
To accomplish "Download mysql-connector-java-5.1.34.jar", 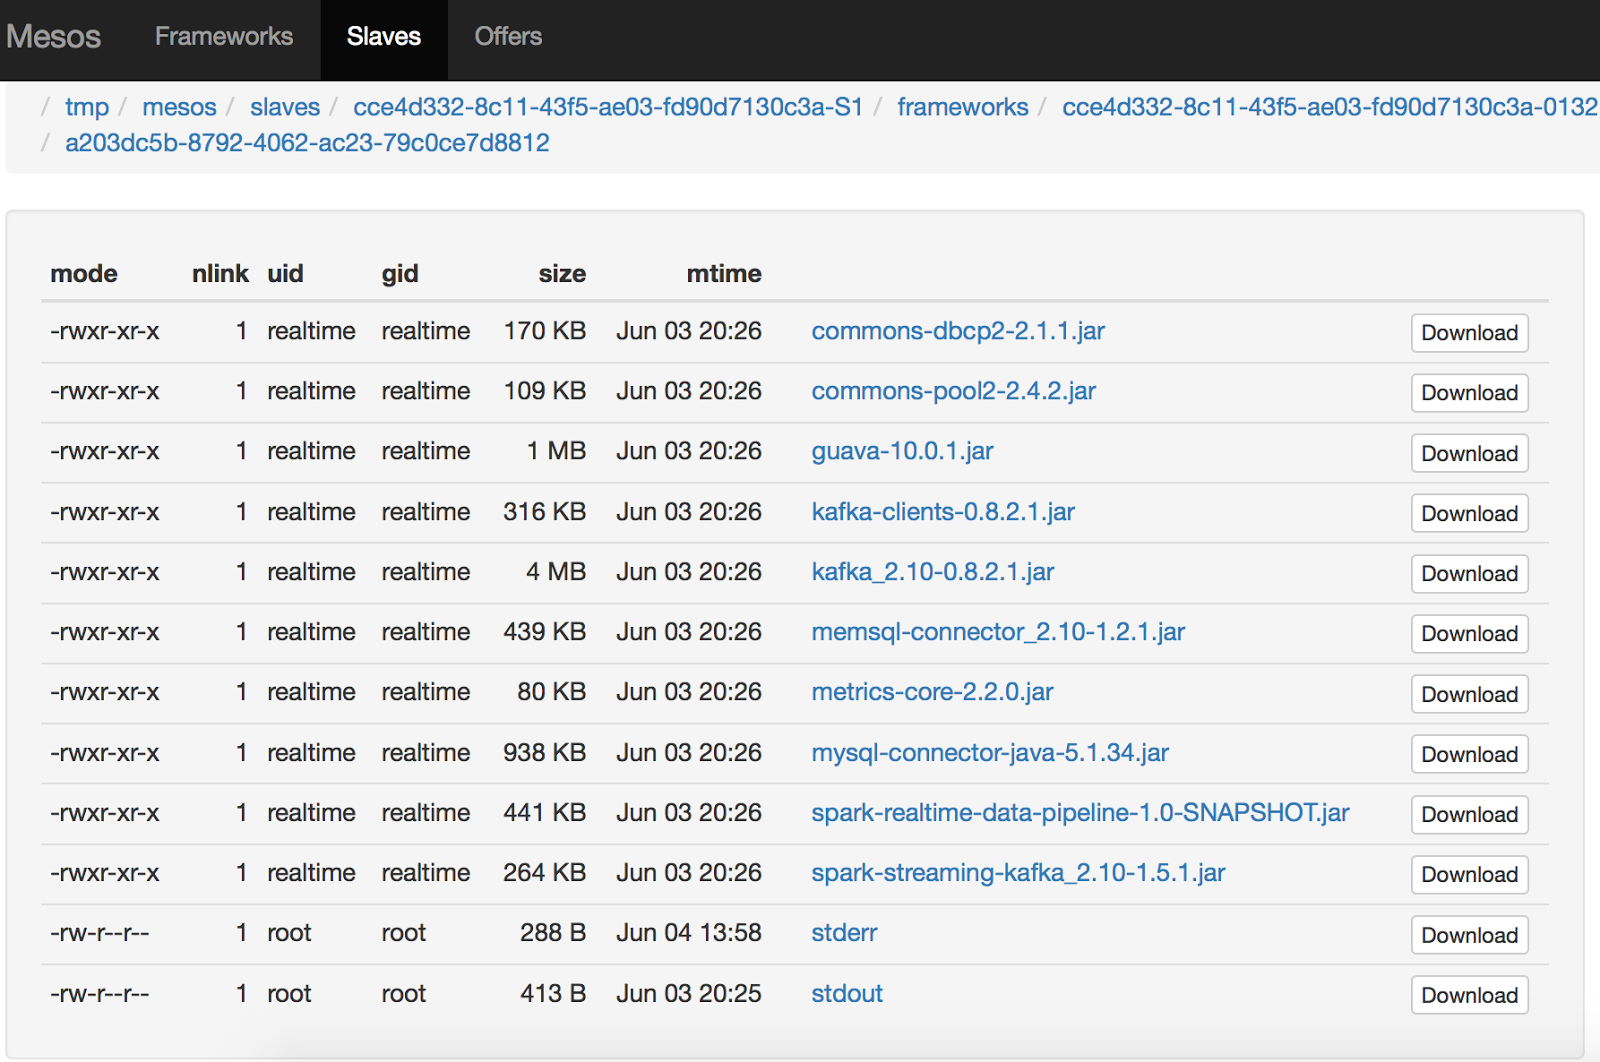I will point(1468,754).
